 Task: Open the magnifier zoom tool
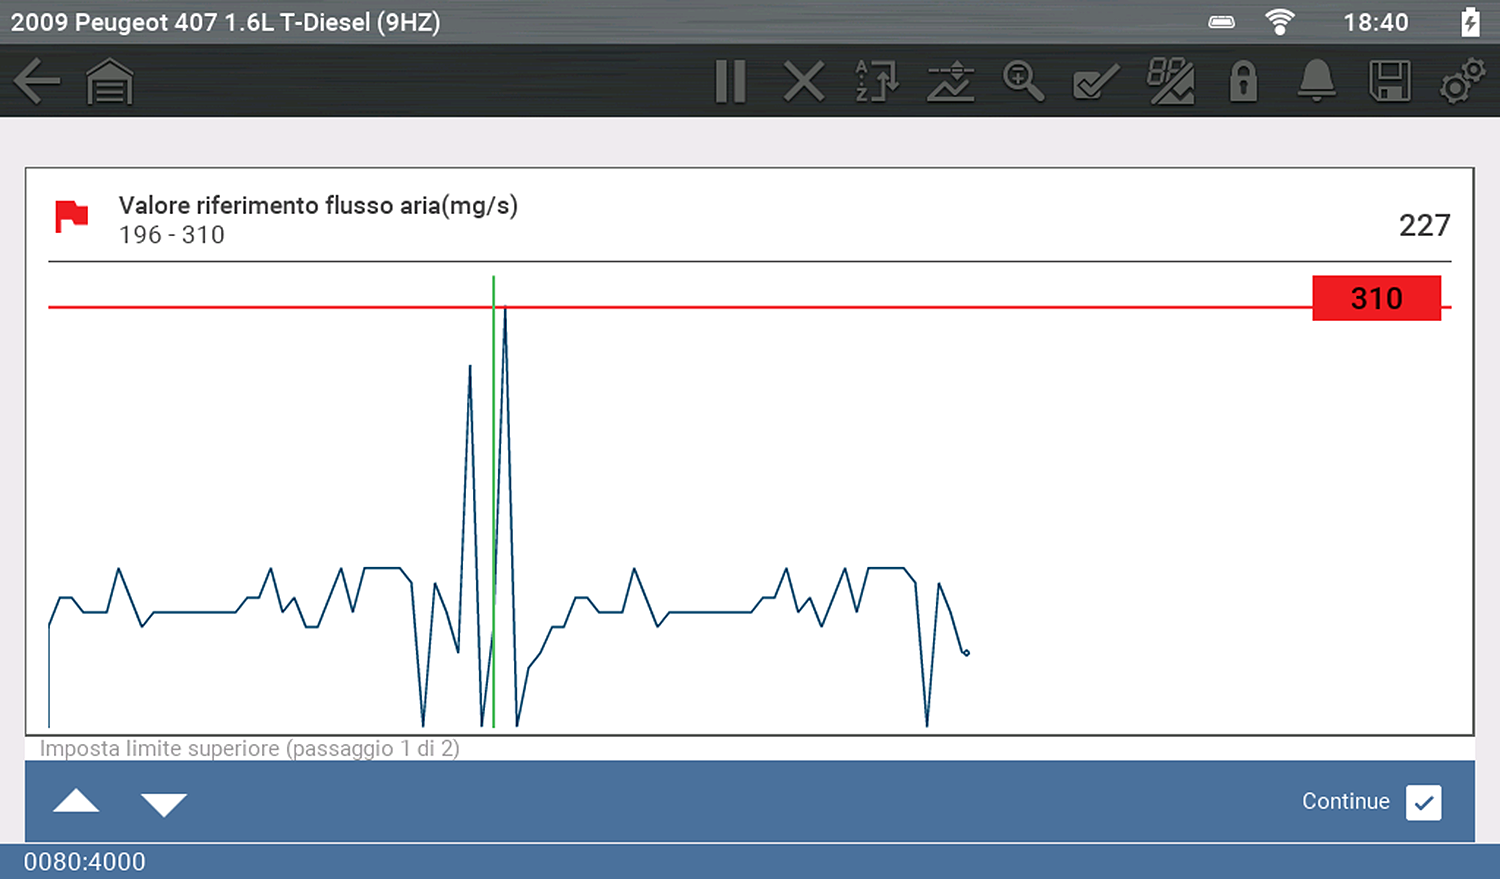(1023, 82)
